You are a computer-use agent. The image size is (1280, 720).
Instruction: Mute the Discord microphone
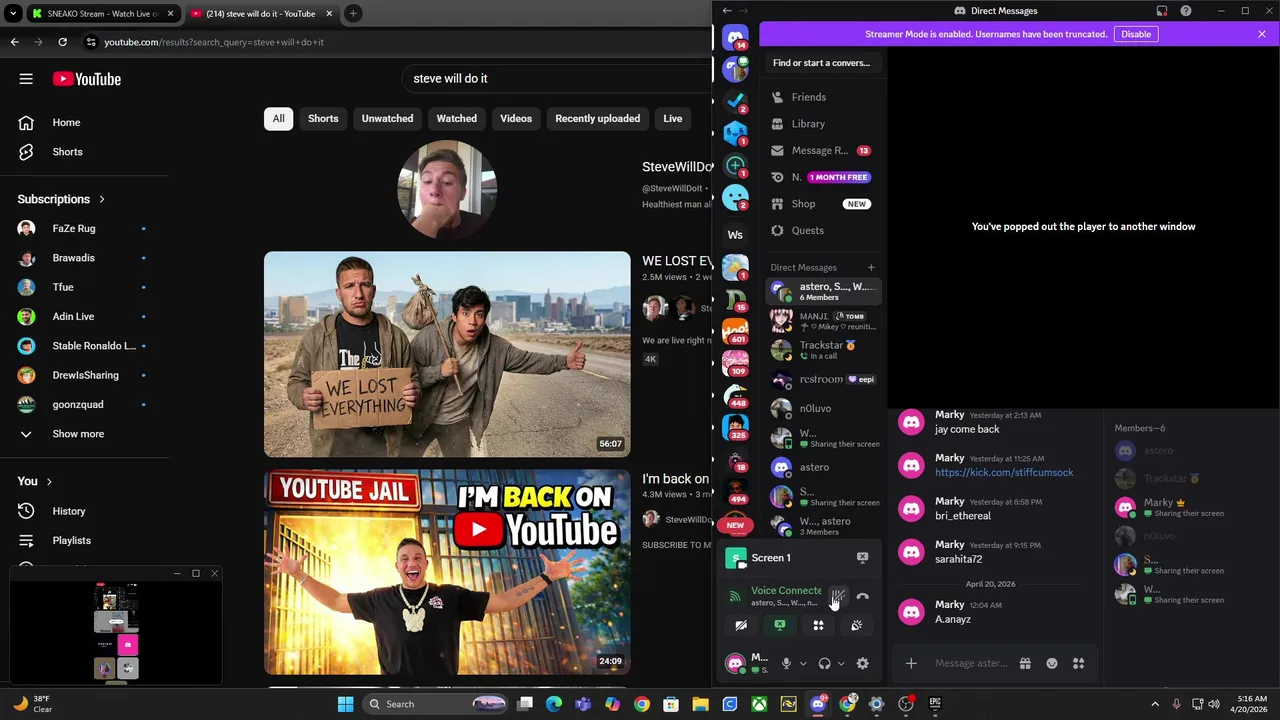pyautogui.click(x=786, y=663)
